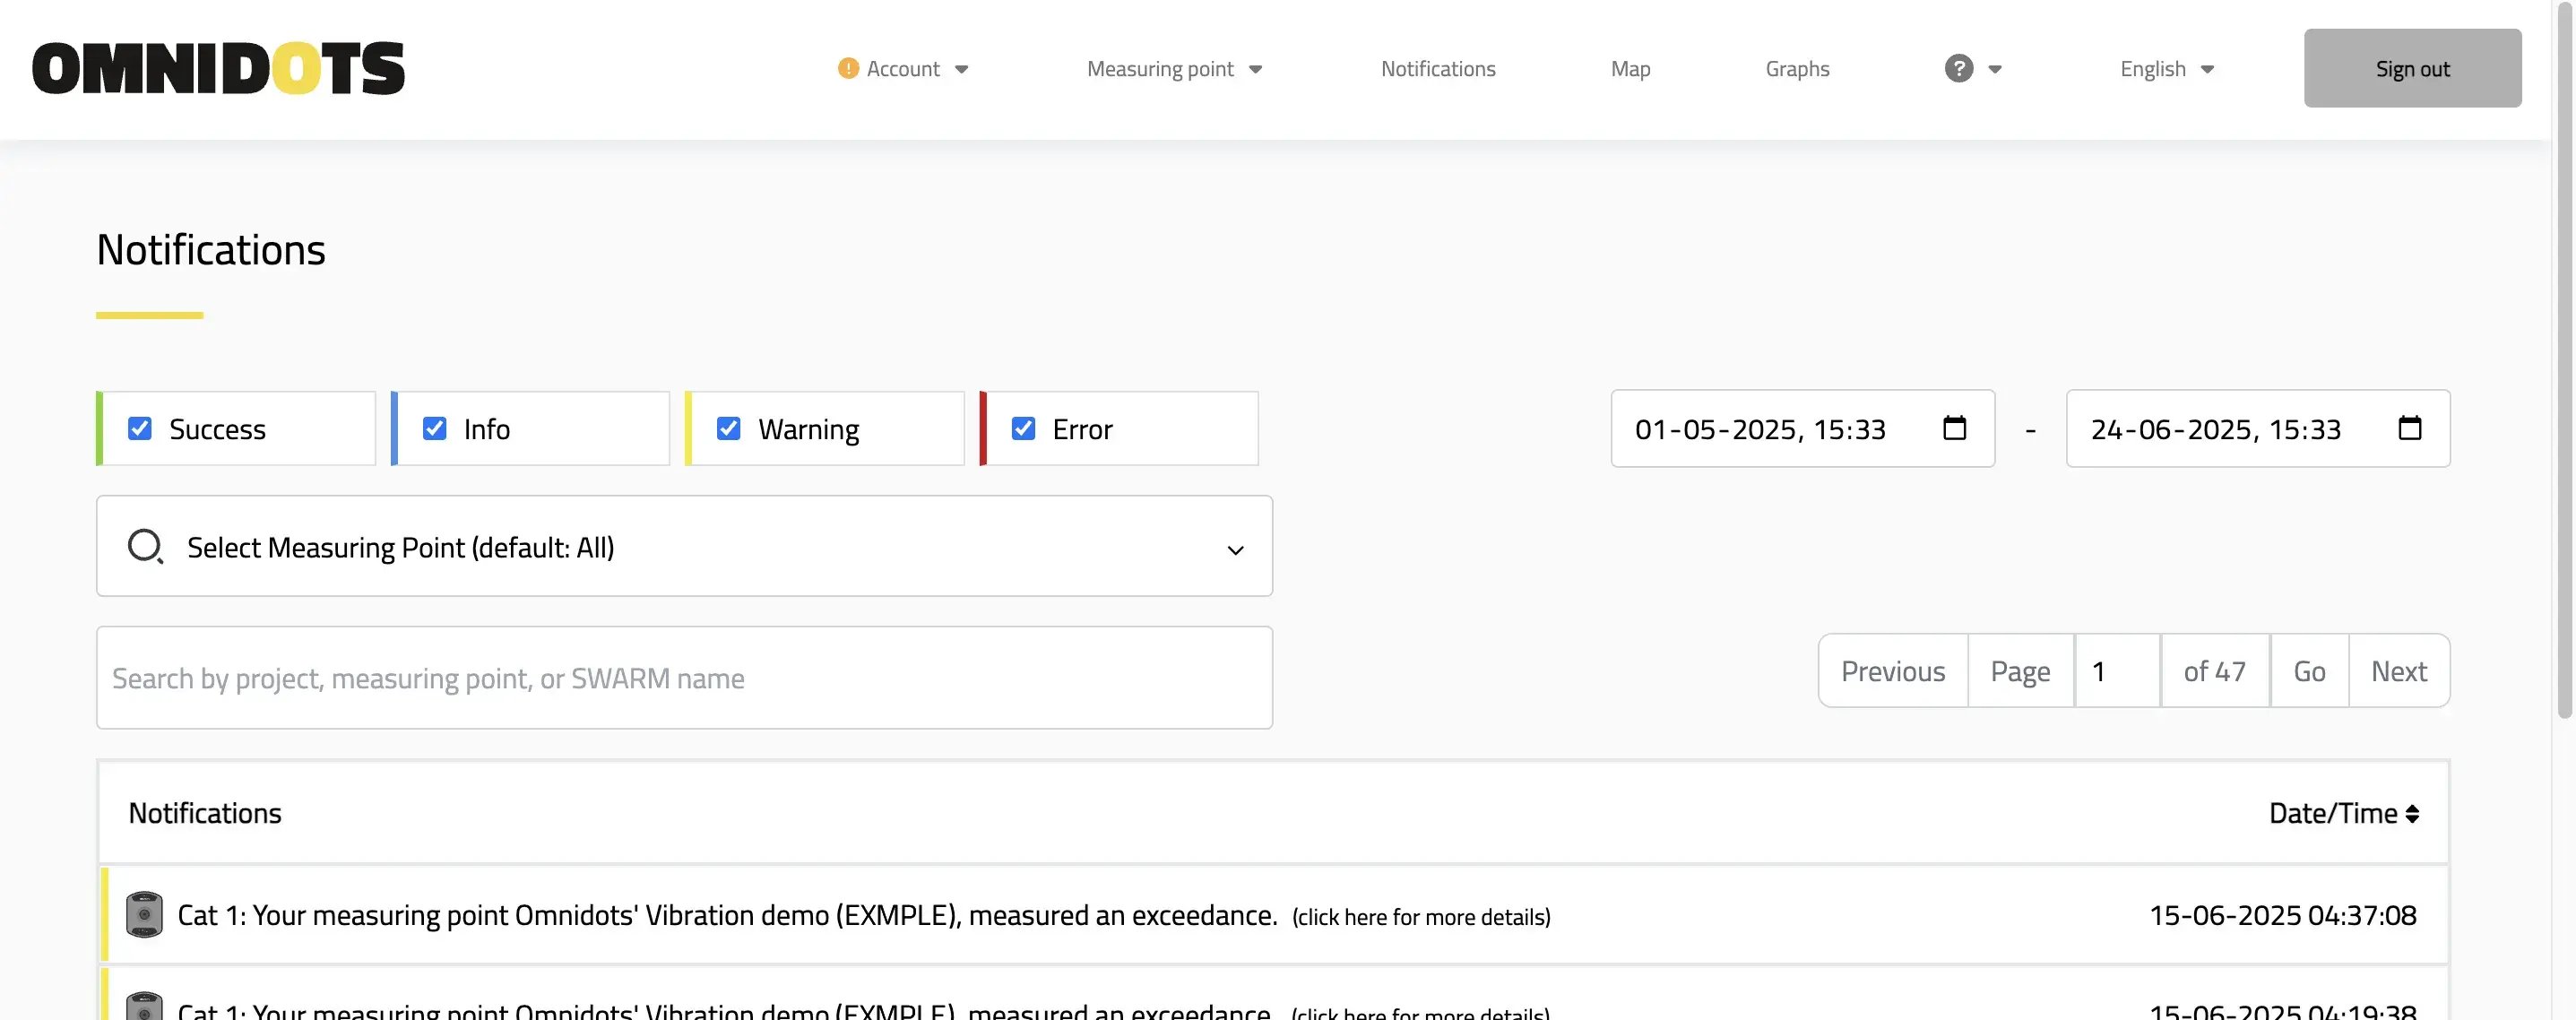
Task: Toggle the Error checkbox
Action: (x=1023, y=428)
